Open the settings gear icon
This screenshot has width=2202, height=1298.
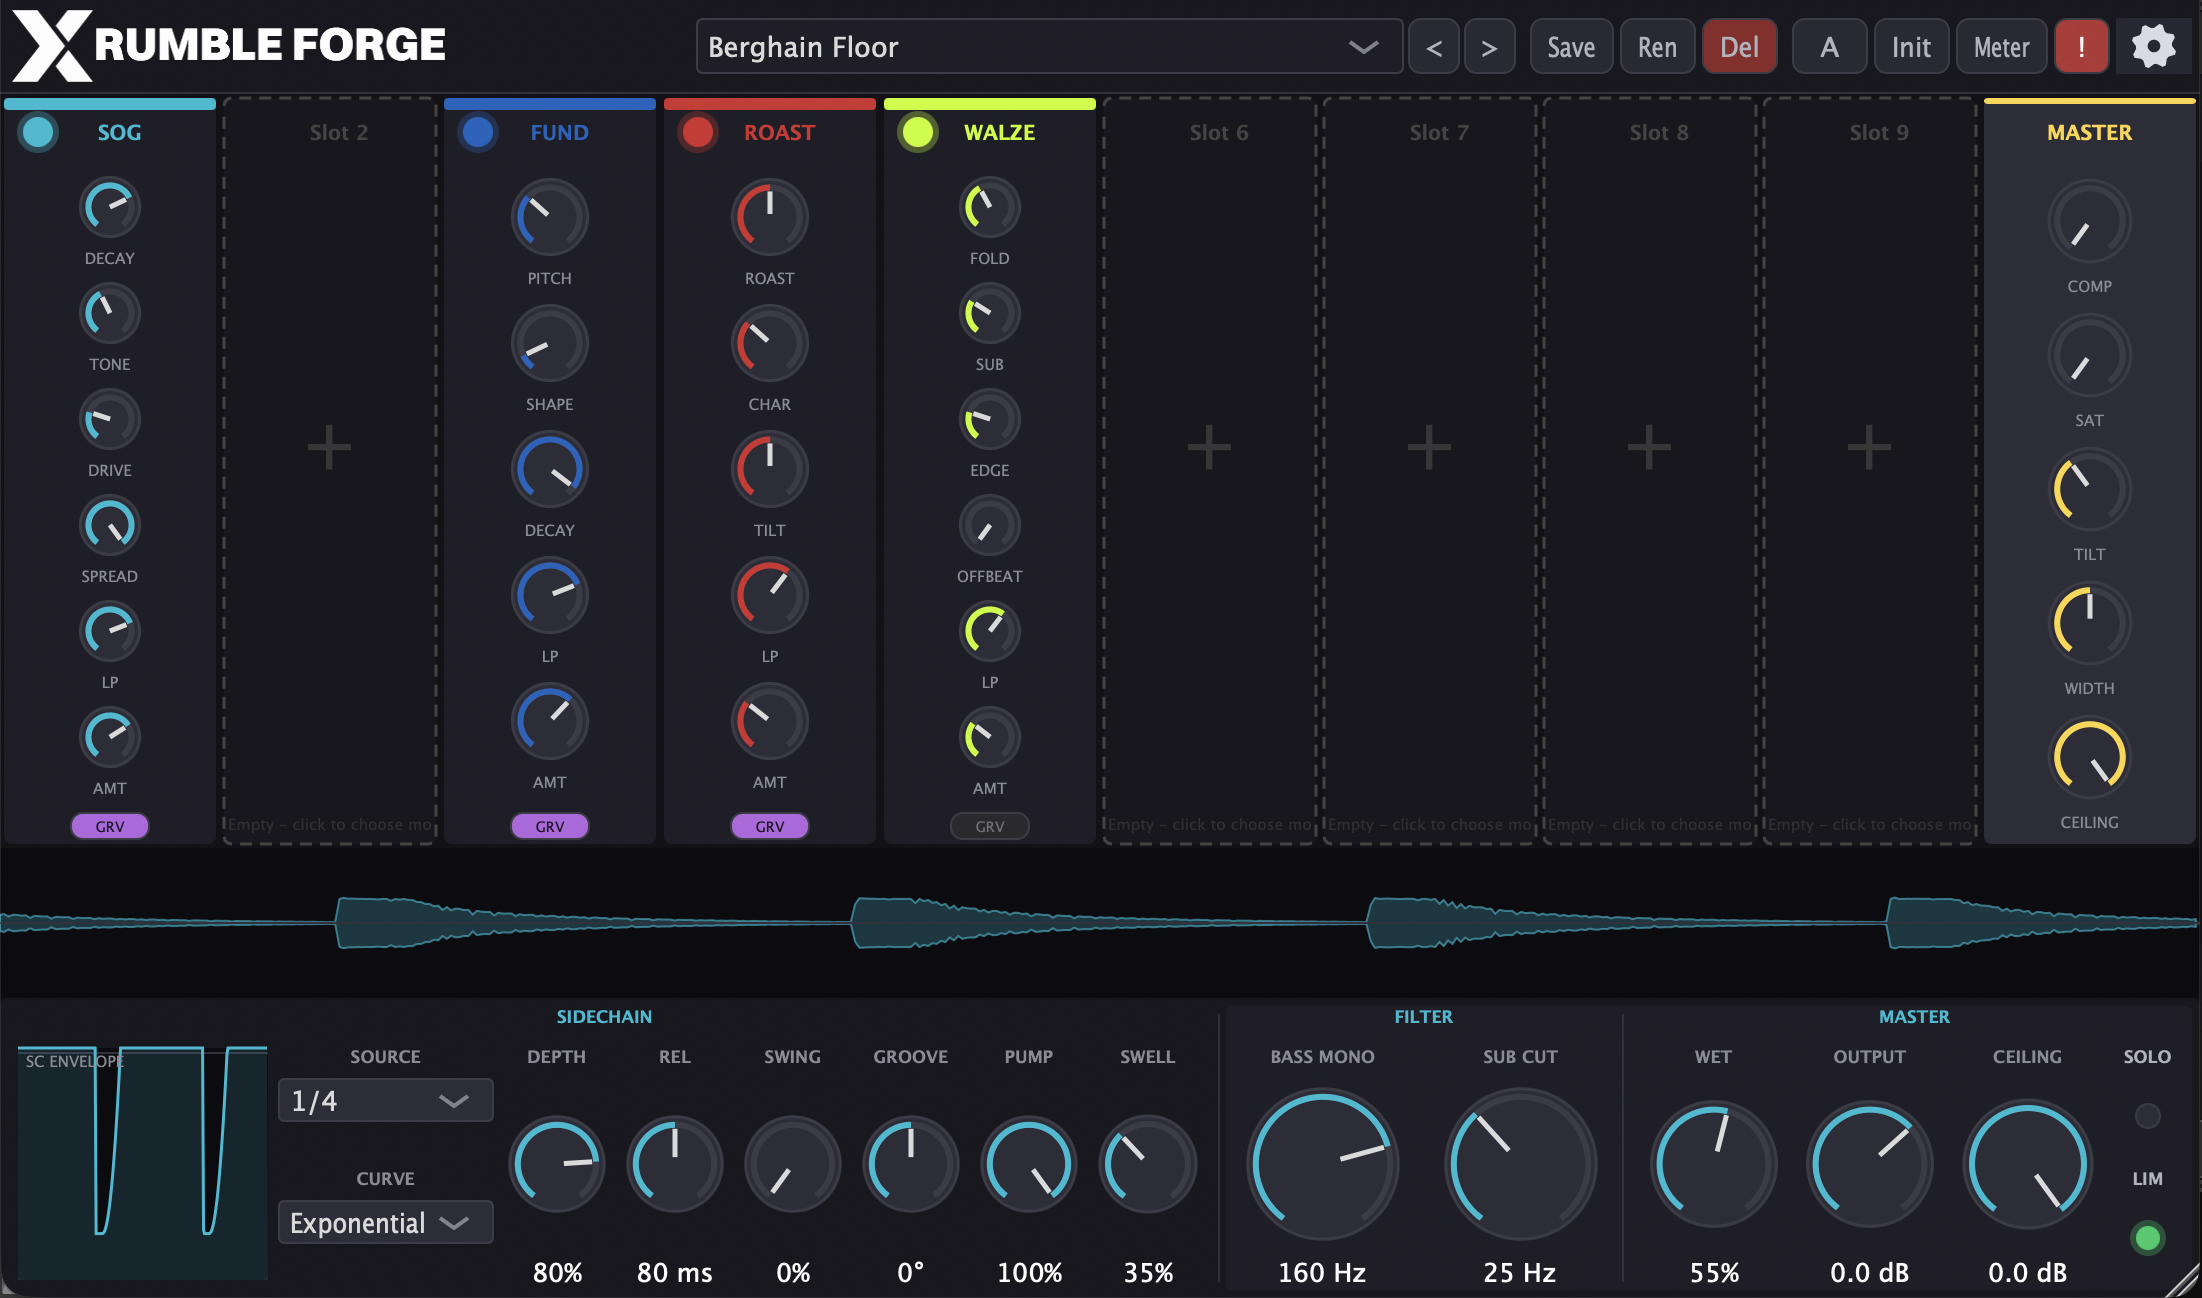2153,47
